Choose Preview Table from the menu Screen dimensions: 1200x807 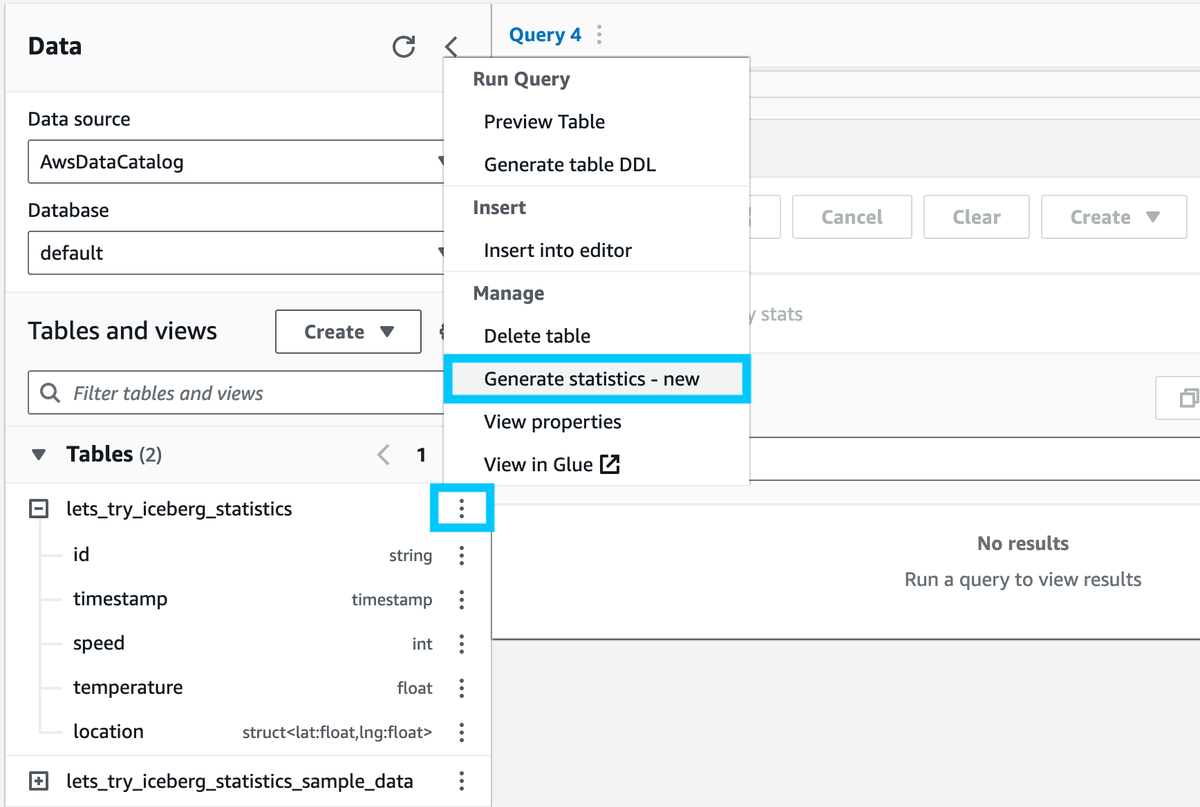click(544, 121)
